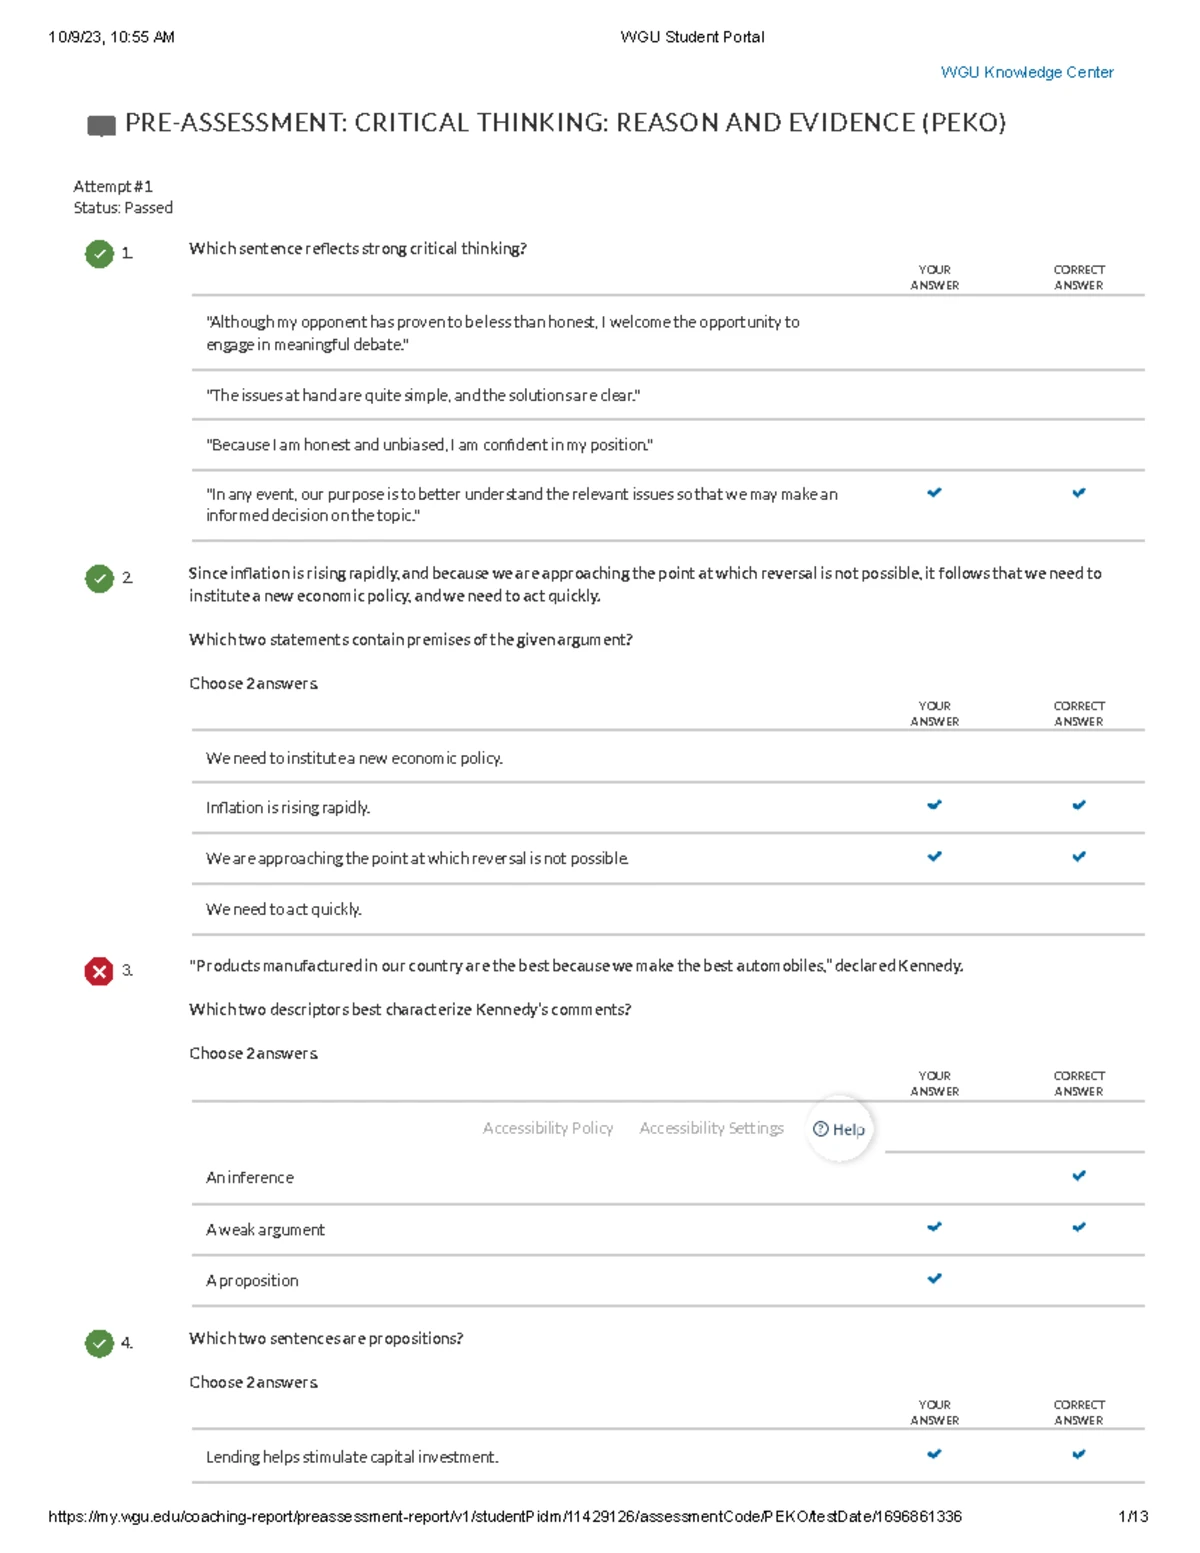Image resolution: width=1200 pixels, height=1553 pixels.
Task: Select the 'We need to act quickly' answer row
Action: pos(284,909)
